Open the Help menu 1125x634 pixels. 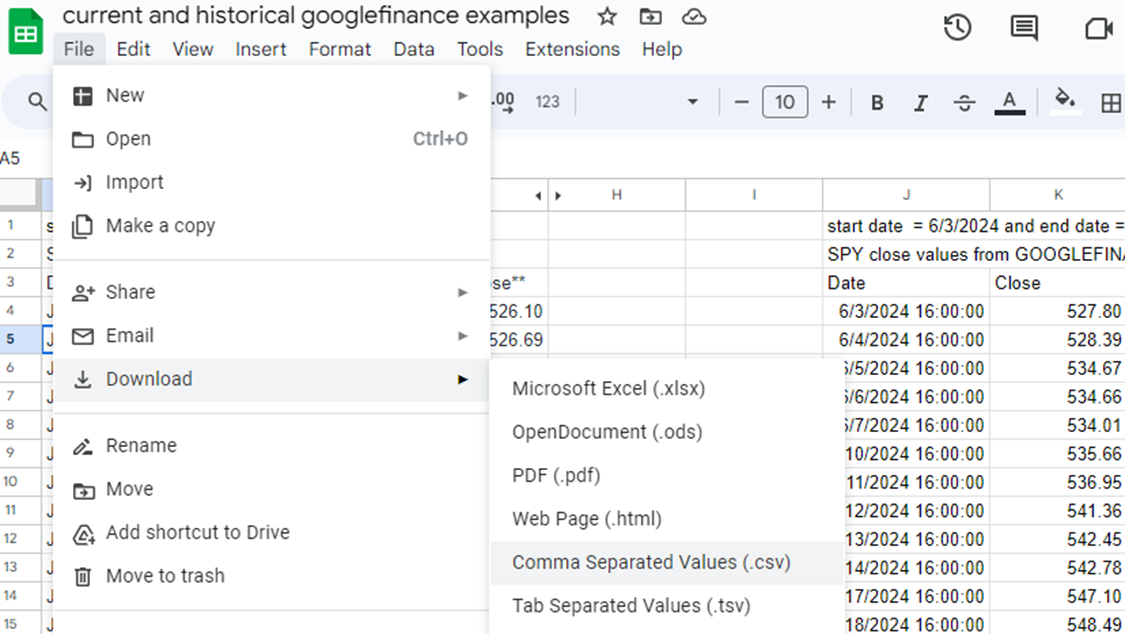click(662, 49)
